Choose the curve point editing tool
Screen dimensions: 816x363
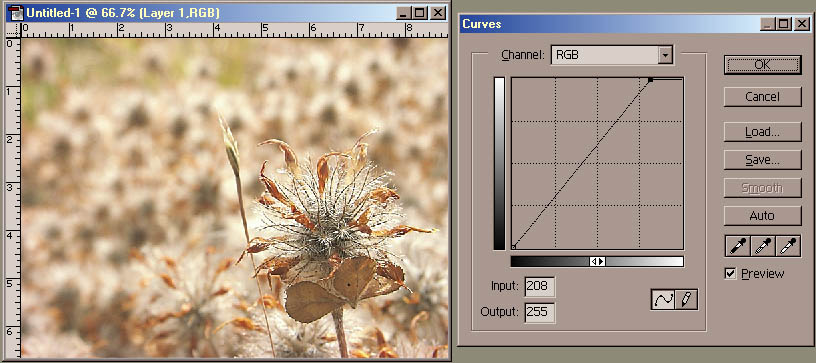pyautogui.click(x=663, y=300)
